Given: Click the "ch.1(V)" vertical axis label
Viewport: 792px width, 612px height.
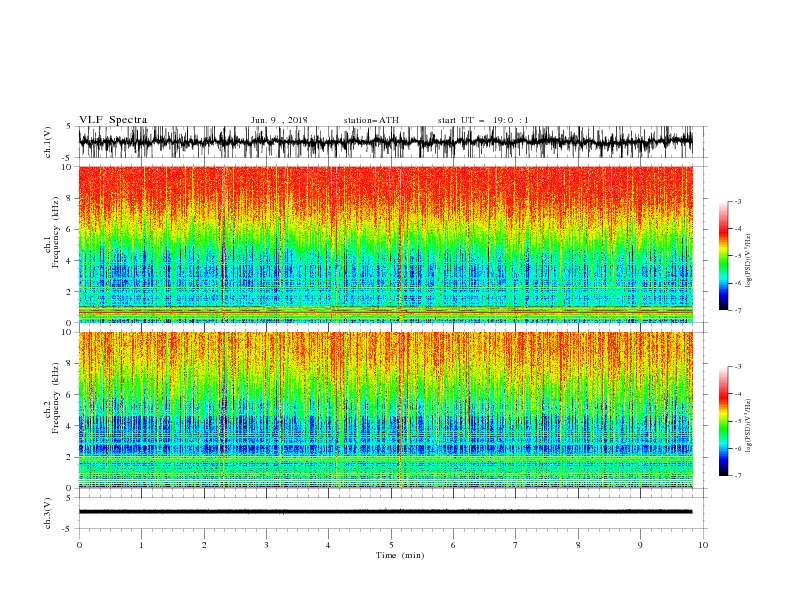Looking at the screenshot, I should [48, 142].
